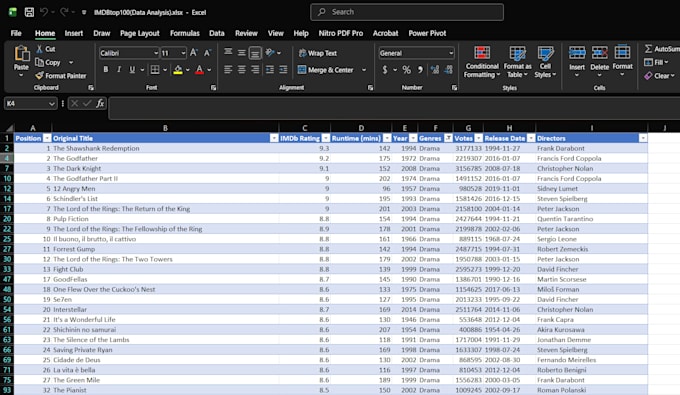
Task: Activate the Format Painter brush
Action: (61, 76)
